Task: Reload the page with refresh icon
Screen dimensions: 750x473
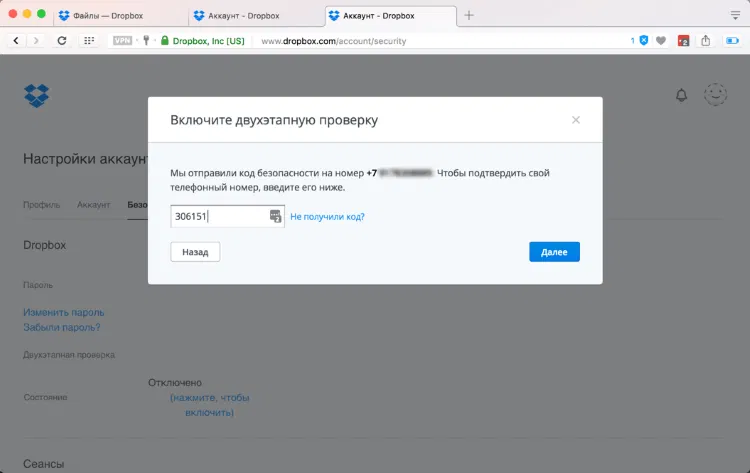Action: tap(62, 41)
